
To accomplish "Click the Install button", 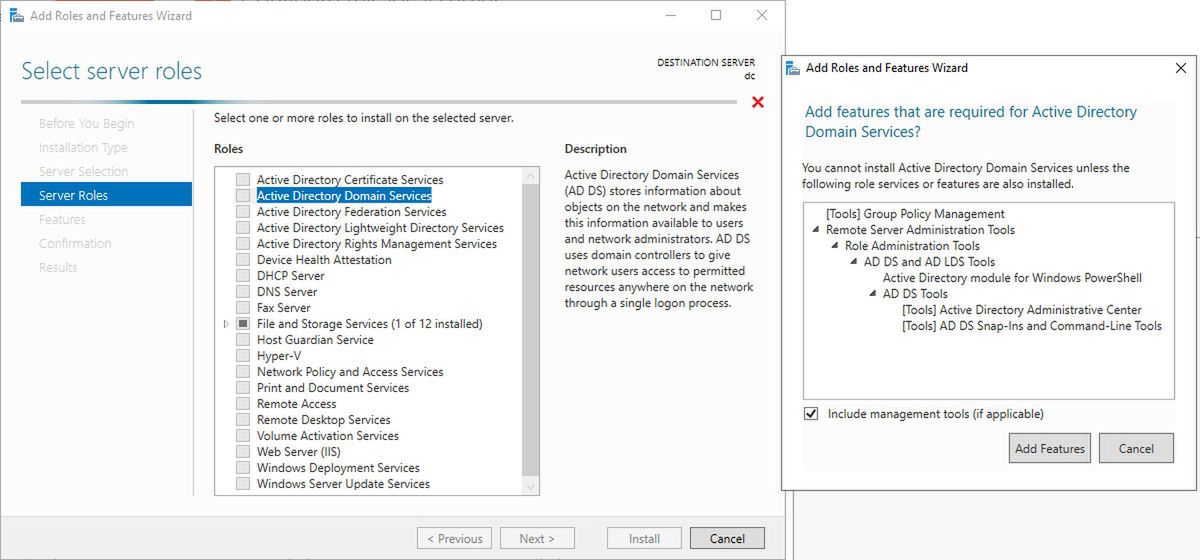I will (644, 538).
